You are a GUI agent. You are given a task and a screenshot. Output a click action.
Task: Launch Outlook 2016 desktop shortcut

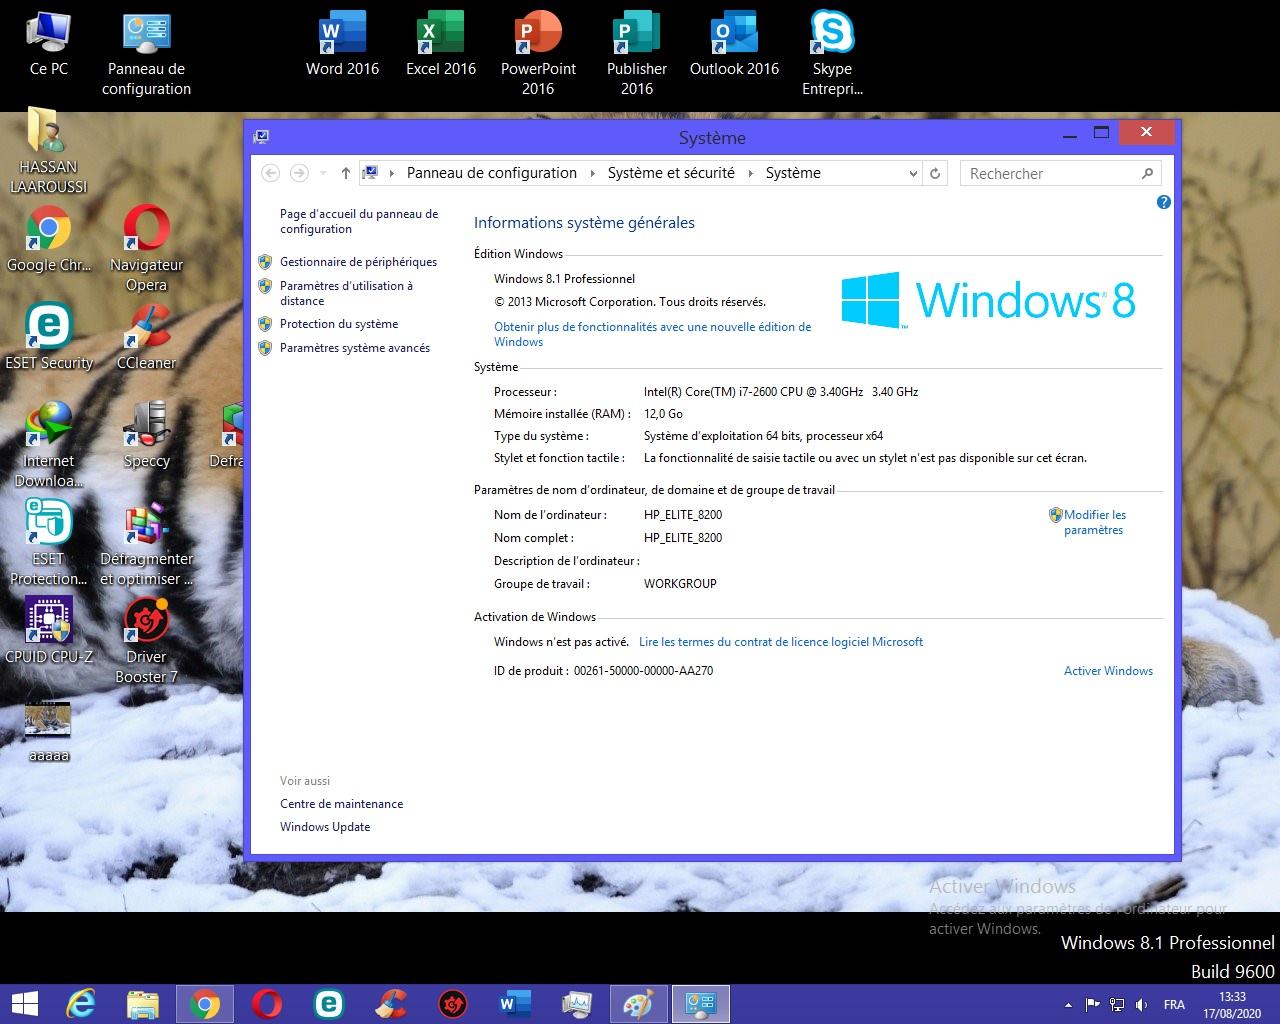click(x=734, y=43)
